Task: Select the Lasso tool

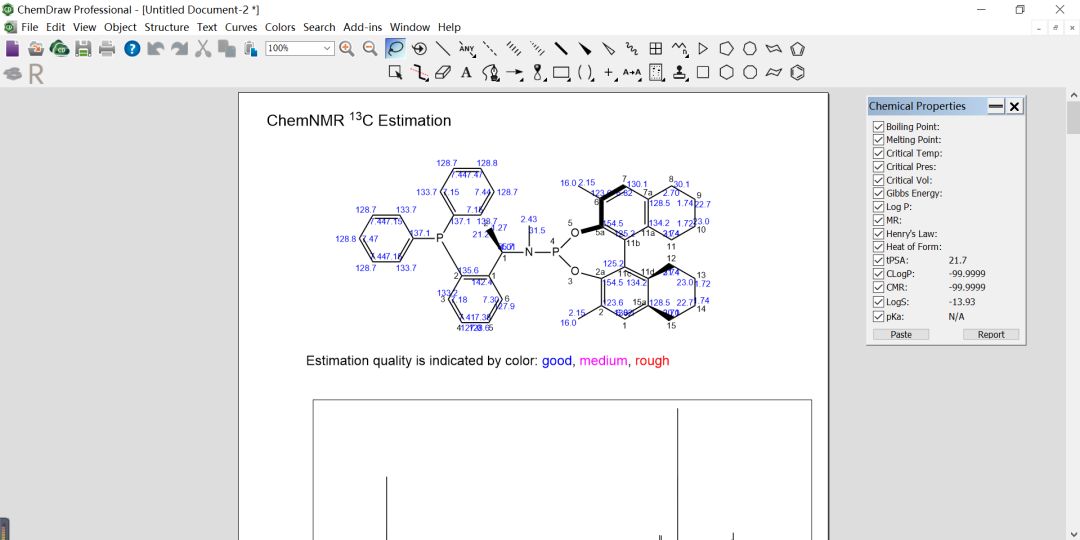Action: tap(395, 48)
